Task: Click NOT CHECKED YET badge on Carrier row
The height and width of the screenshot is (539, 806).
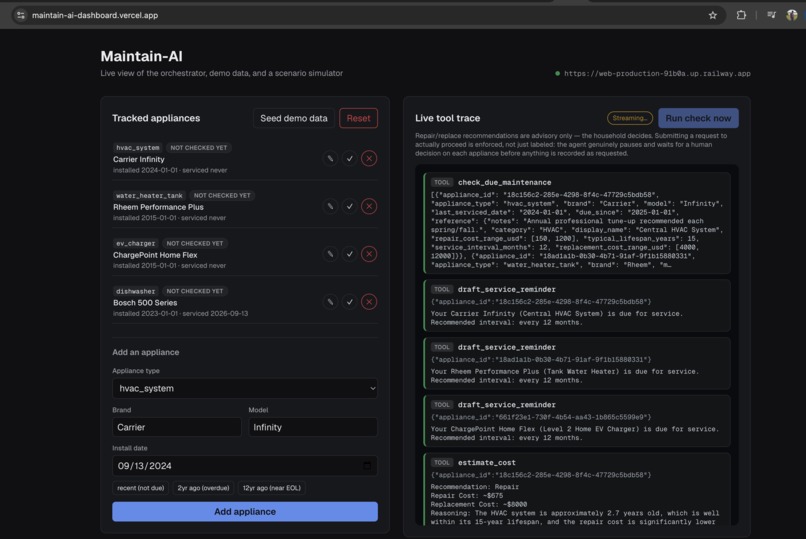Action: point(198,147)
